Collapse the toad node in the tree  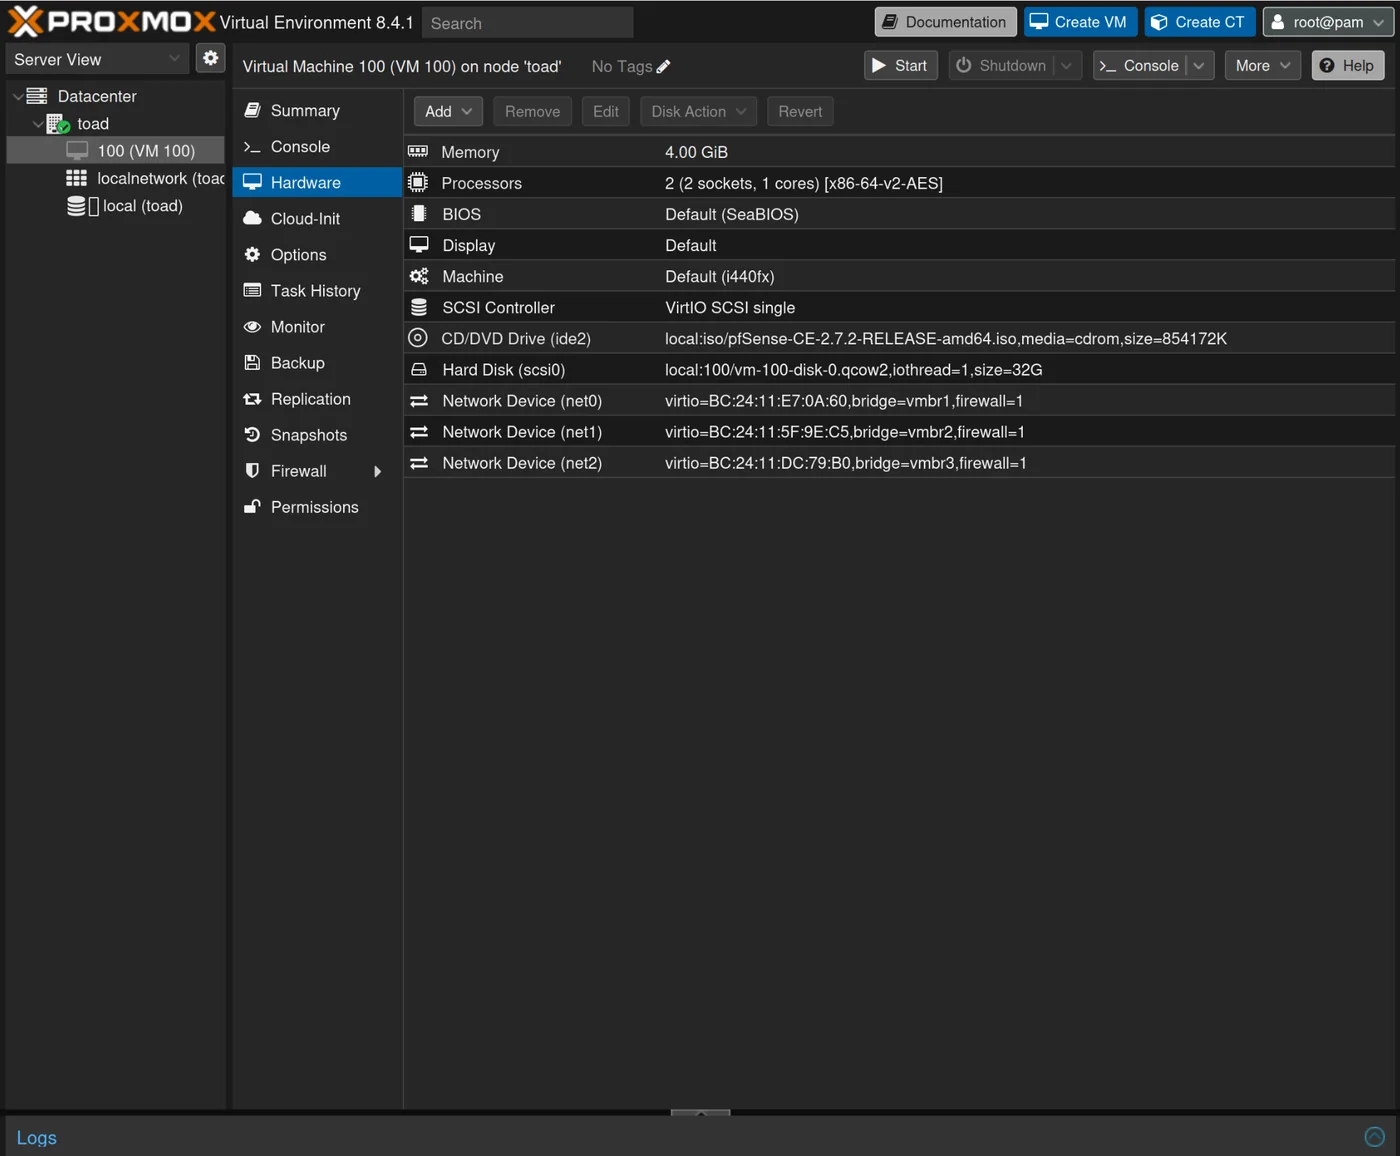tap(37, 124)
